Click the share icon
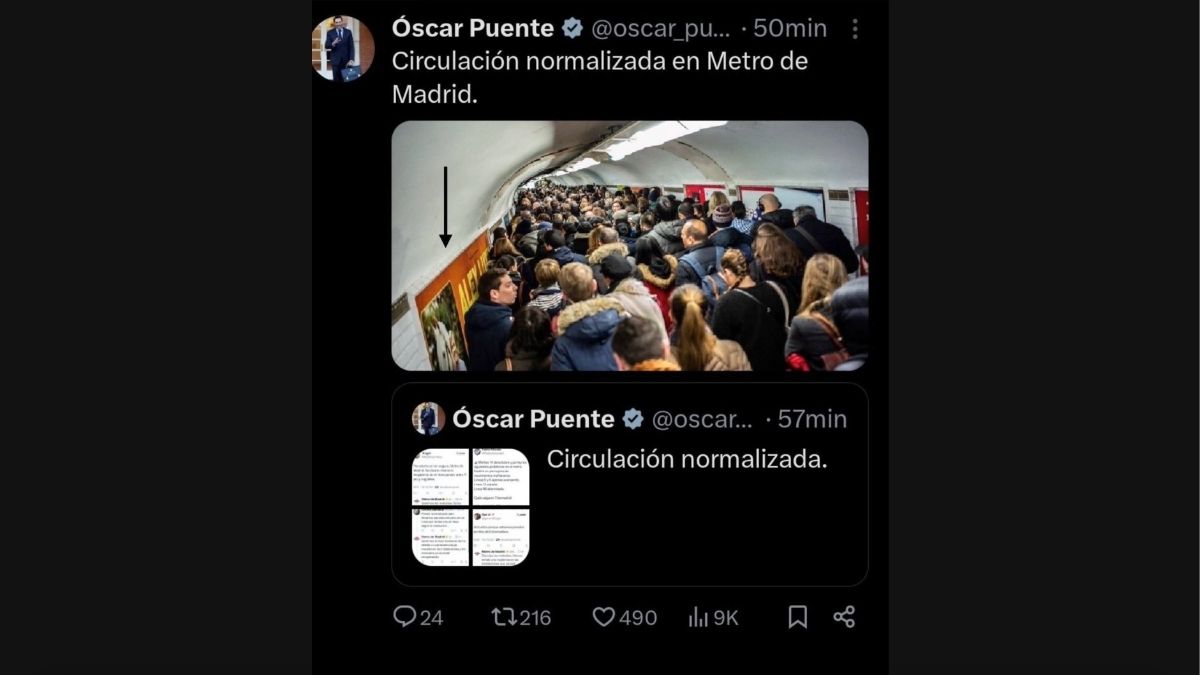 (x=844, y=617)
